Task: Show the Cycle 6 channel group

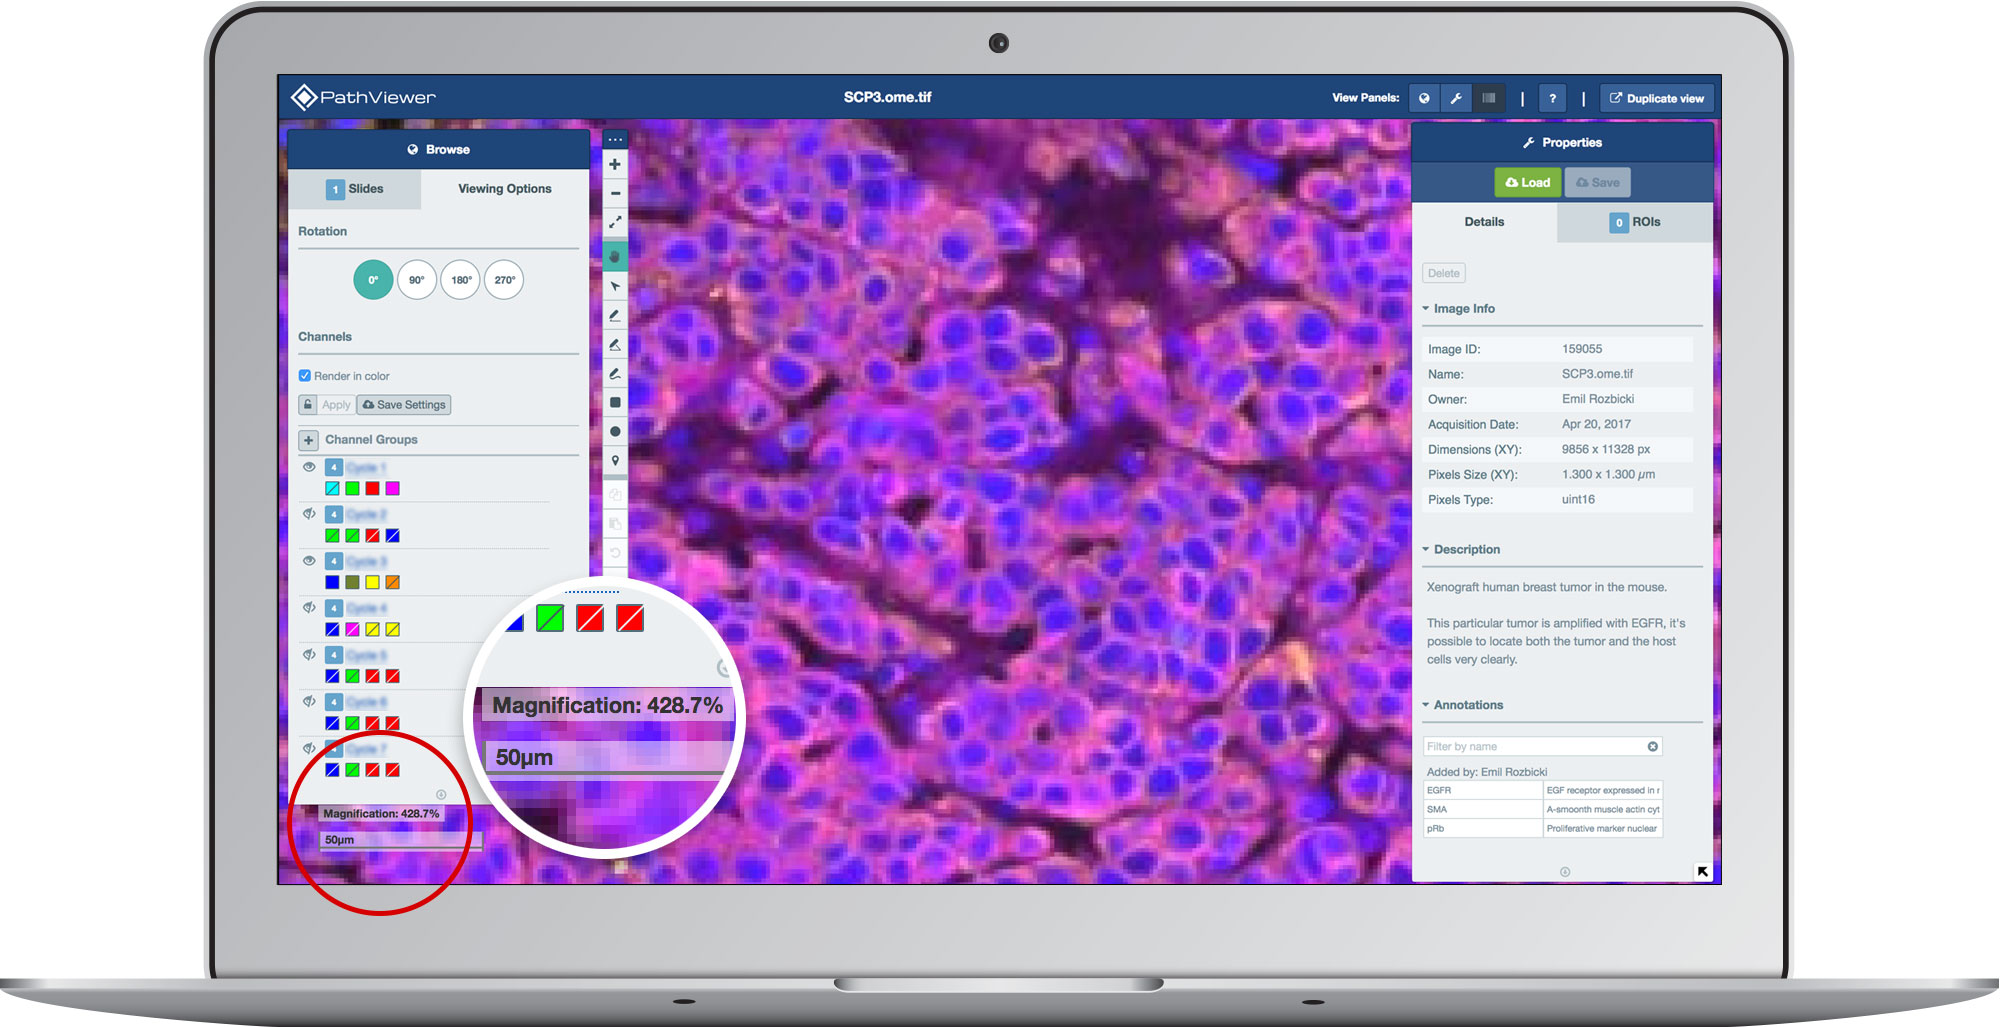Action: 309,702
